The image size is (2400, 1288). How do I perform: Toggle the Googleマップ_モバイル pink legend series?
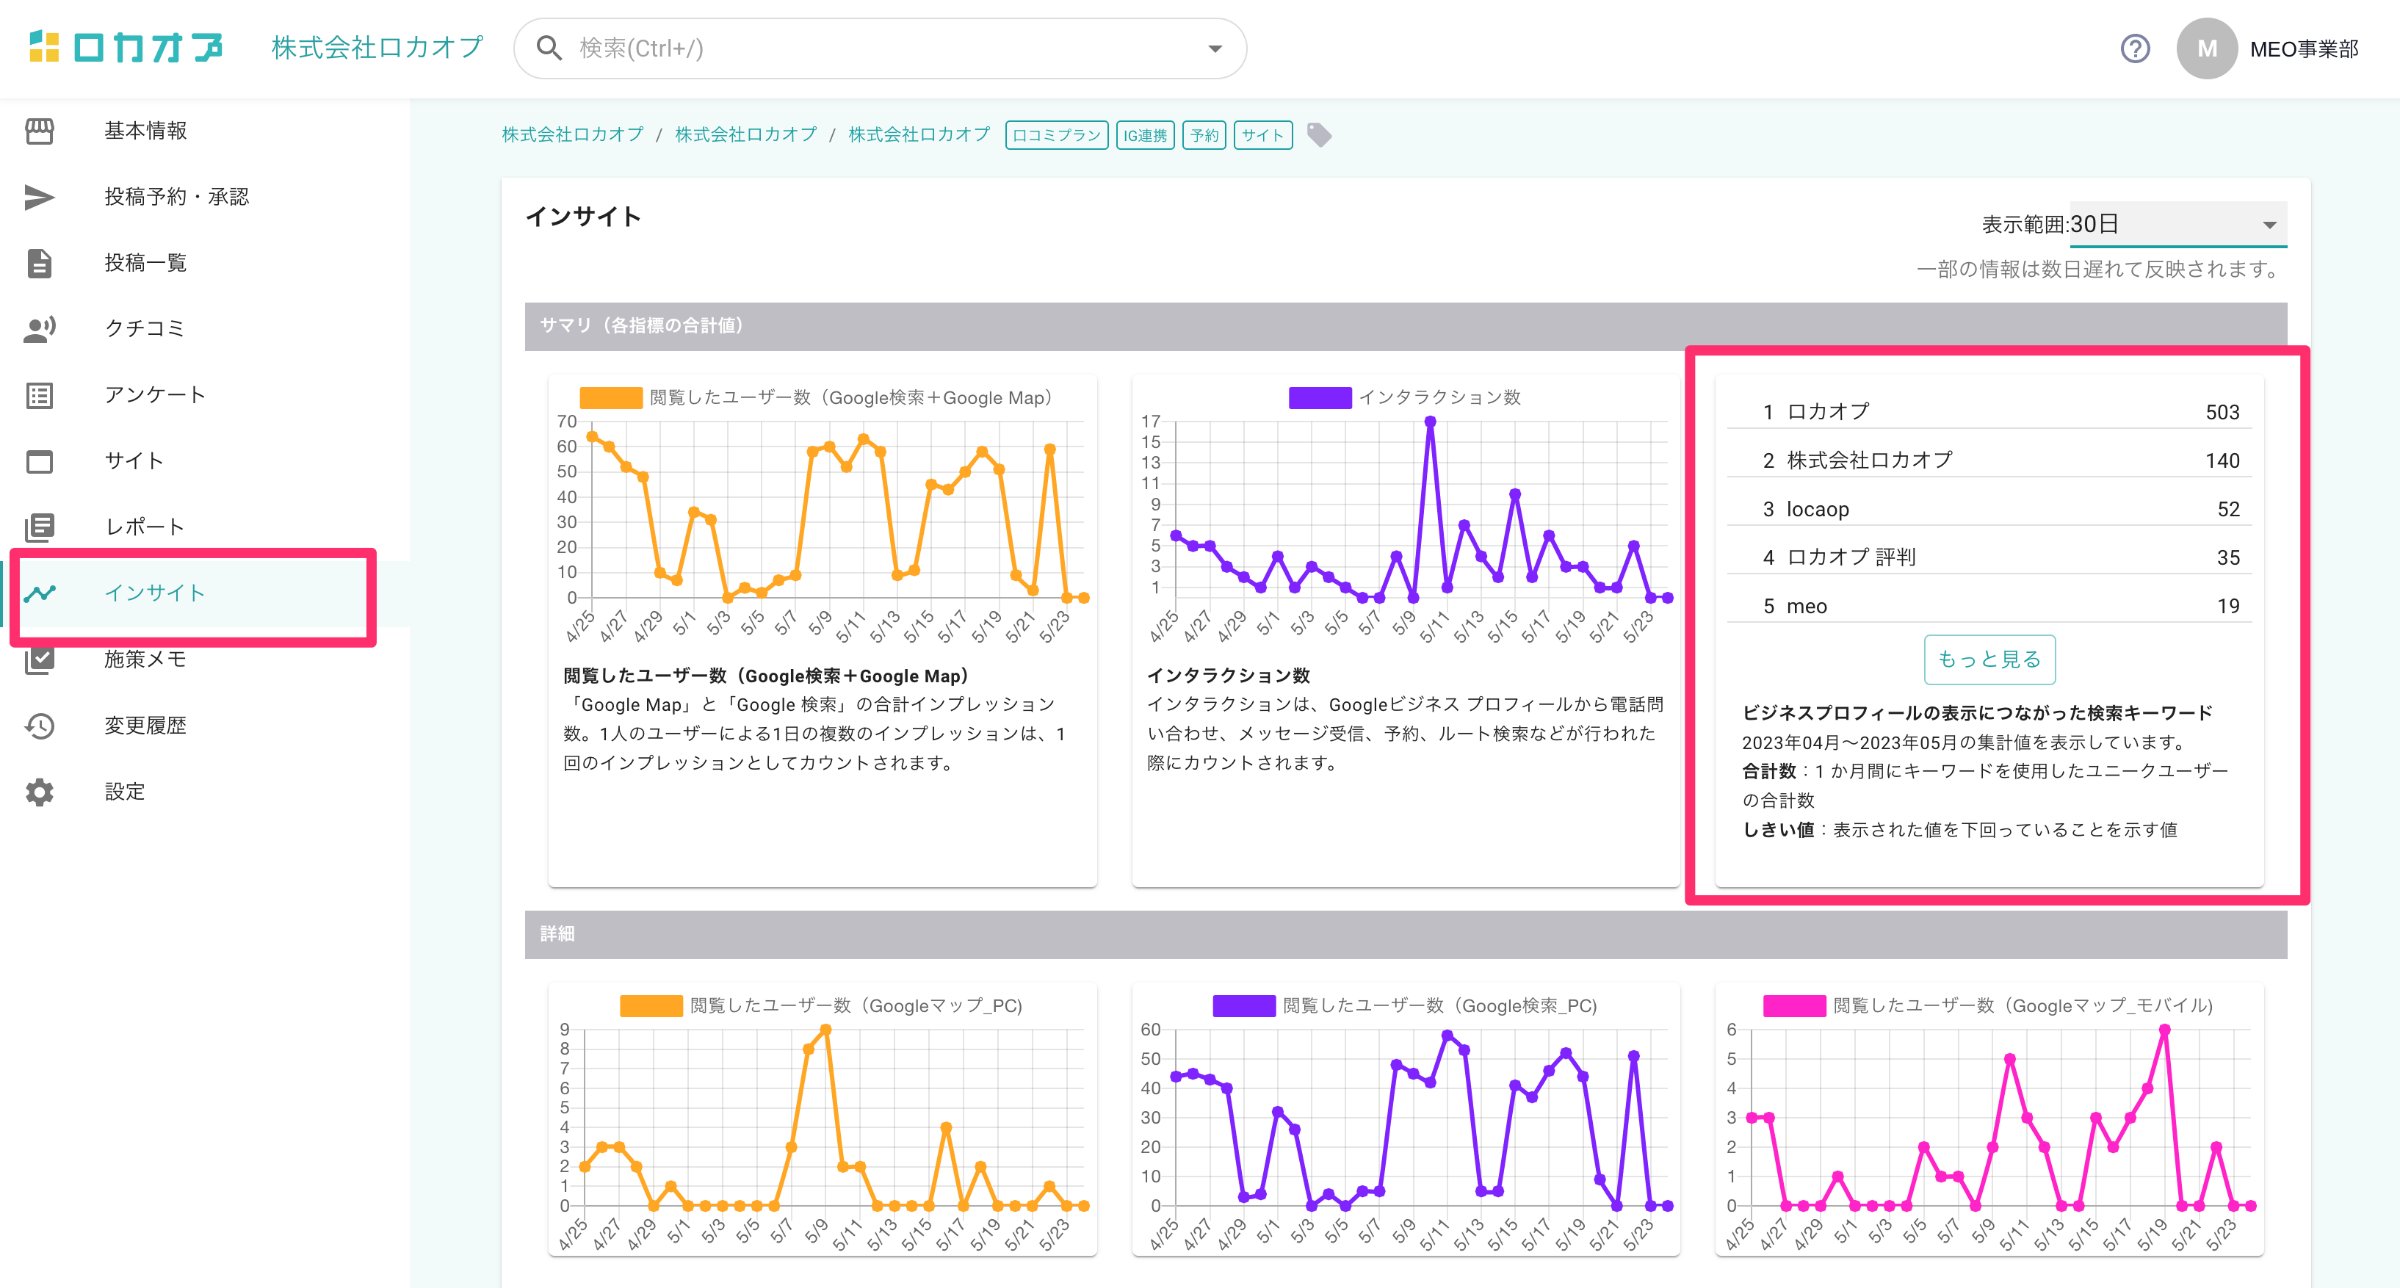pyautogui.click(x=1794, y=1006)
